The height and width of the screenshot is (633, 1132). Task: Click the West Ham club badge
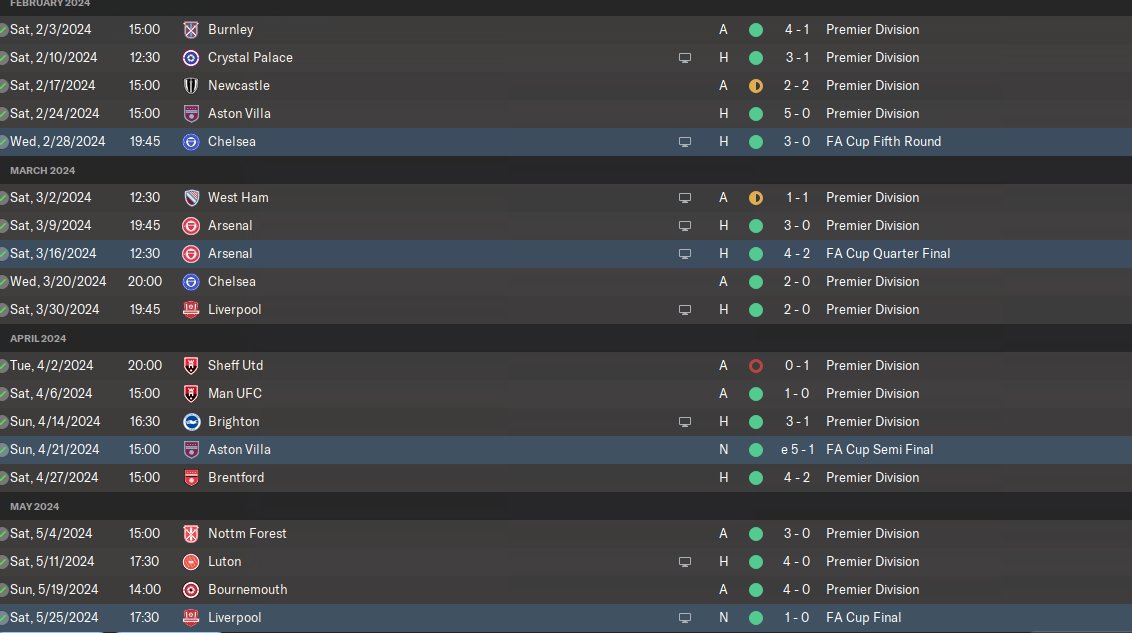click(191, 198)
